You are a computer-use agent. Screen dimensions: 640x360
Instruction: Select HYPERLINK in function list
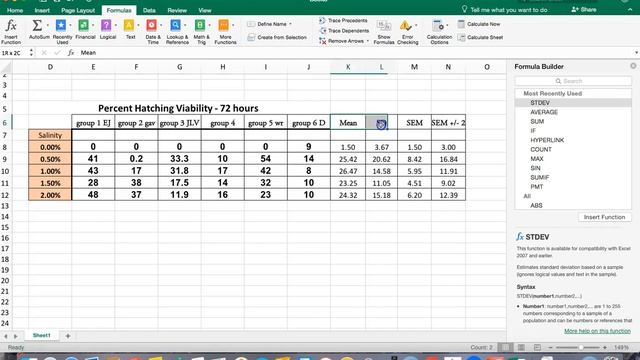pyautogui.click(x=547, y=140)
